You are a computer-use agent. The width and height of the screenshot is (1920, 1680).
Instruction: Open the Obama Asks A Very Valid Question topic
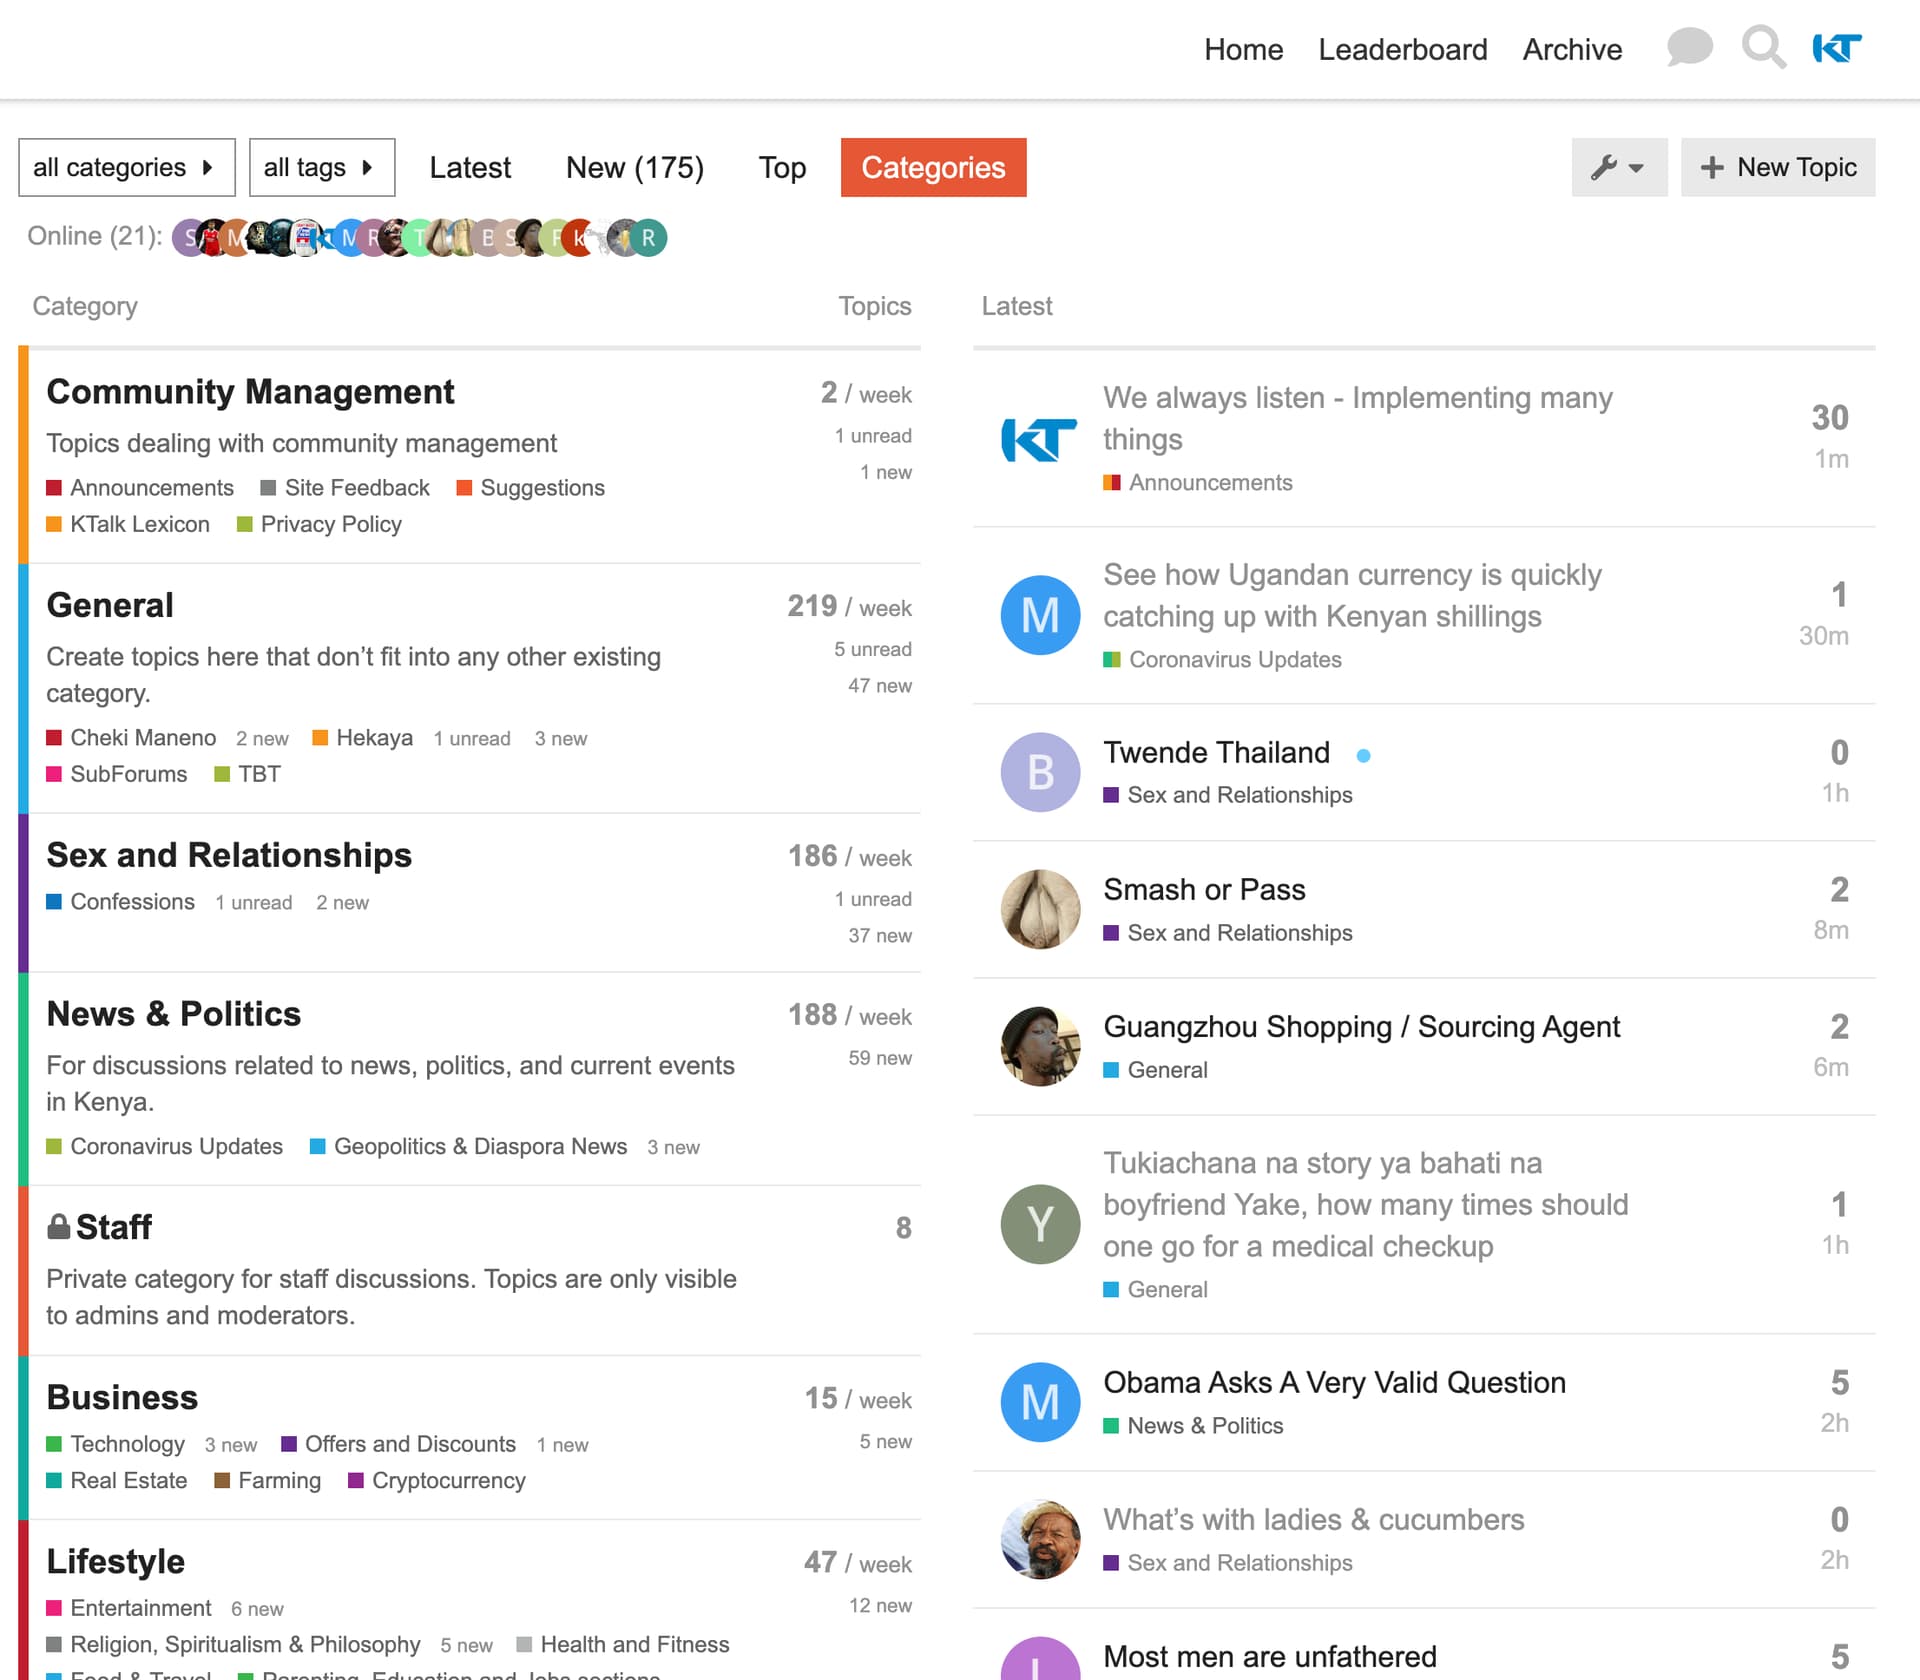1334,1382
